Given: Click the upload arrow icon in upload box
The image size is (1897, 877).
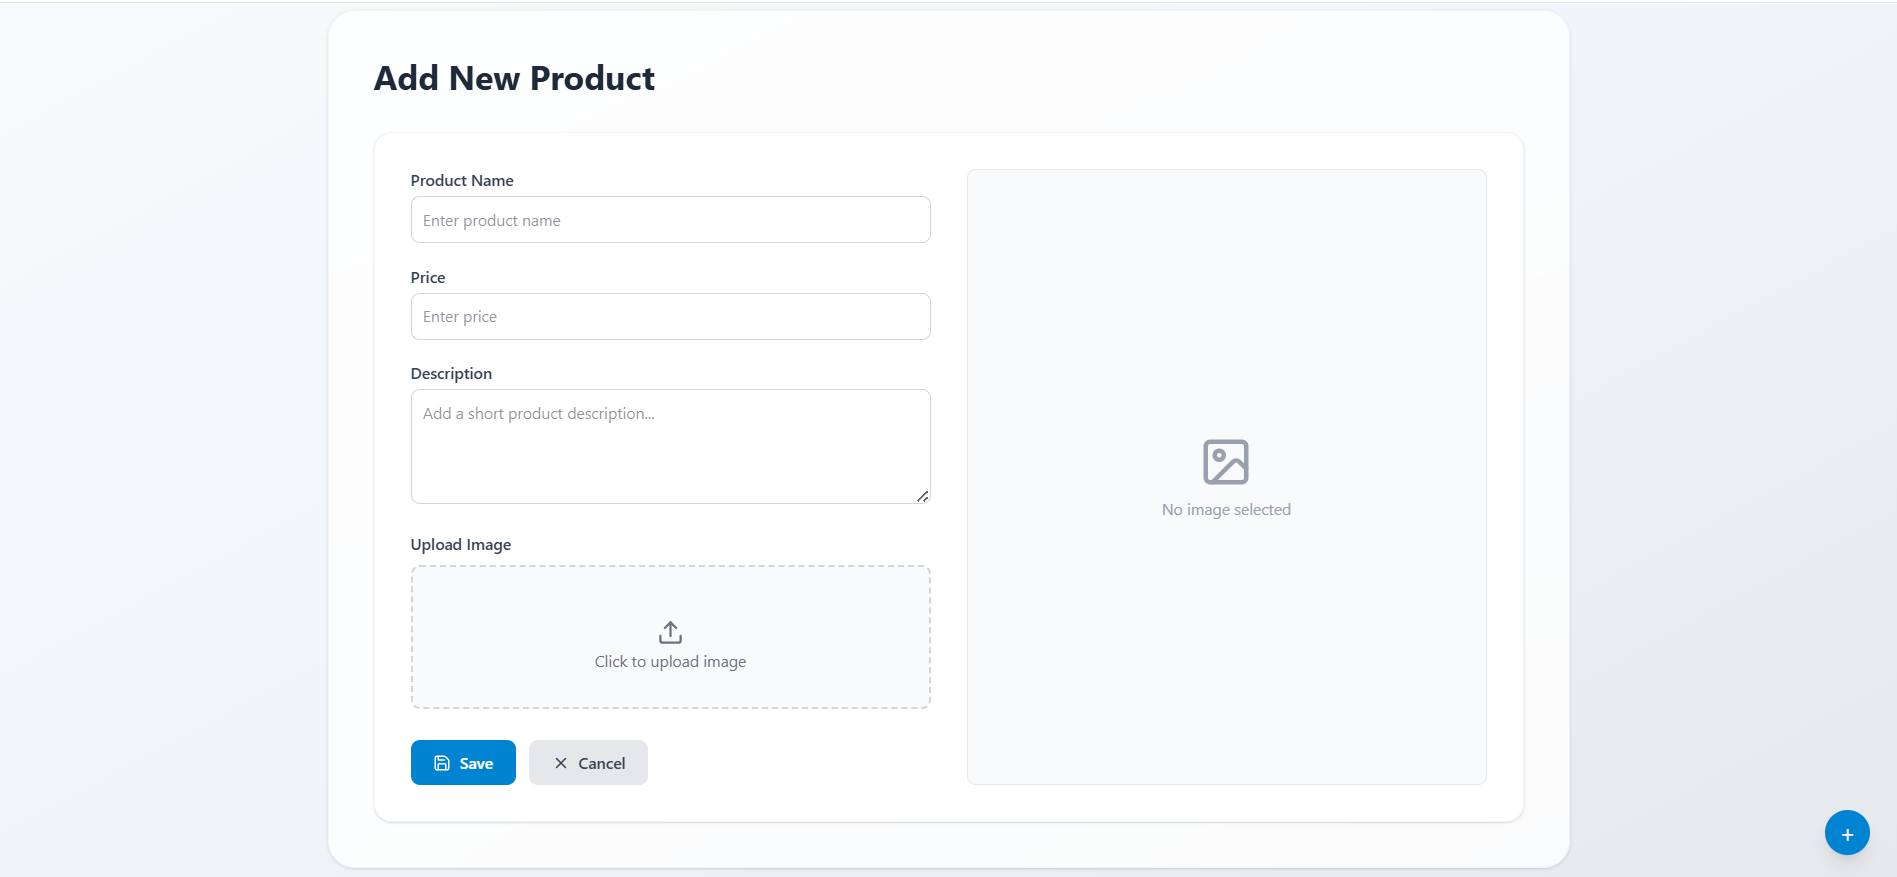Looking at the screenshot, I should (x=669, y=631).
